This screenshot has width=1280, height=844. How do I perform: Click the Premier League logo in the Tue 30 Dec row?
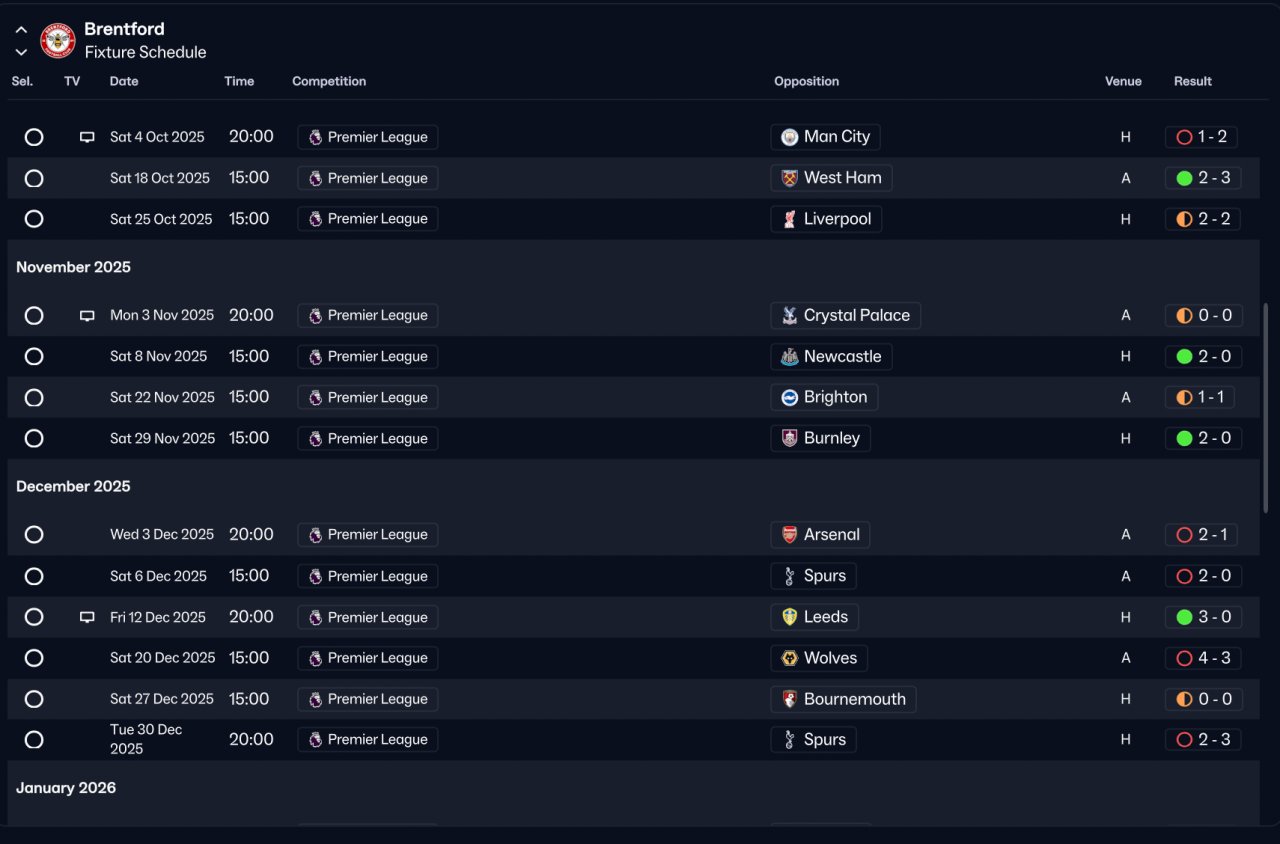click(x=315, y=740)
